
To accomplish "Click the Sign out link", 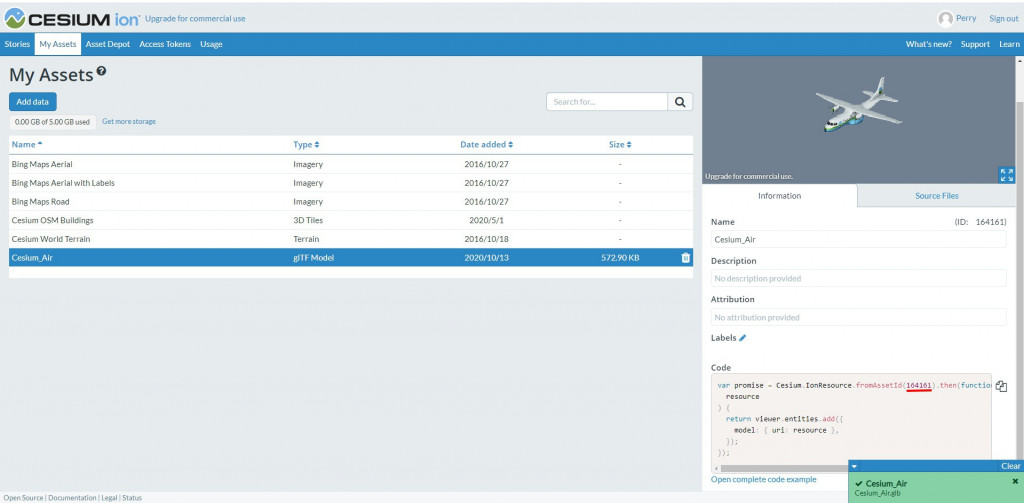I will 1004,19.
